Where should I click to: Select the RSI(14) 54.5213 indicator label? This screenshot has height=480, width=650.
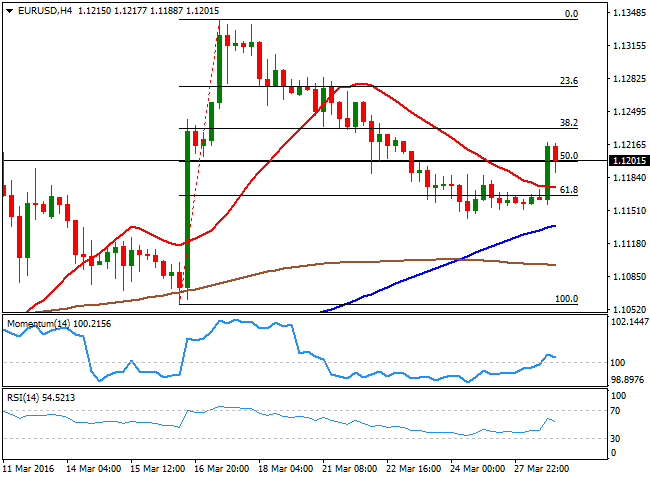coord(41,398)
